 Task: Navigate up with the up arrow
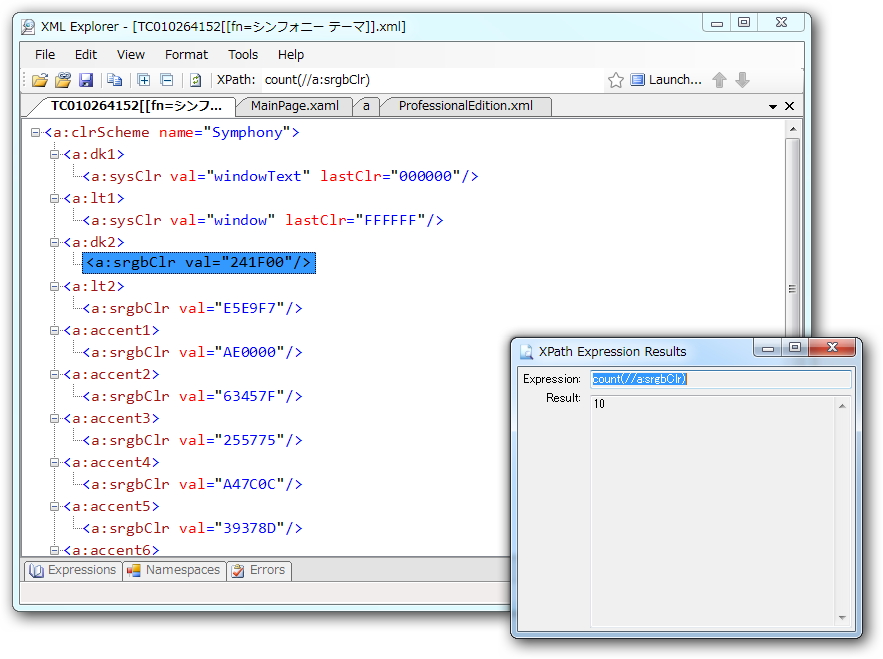tap(719, 79)
